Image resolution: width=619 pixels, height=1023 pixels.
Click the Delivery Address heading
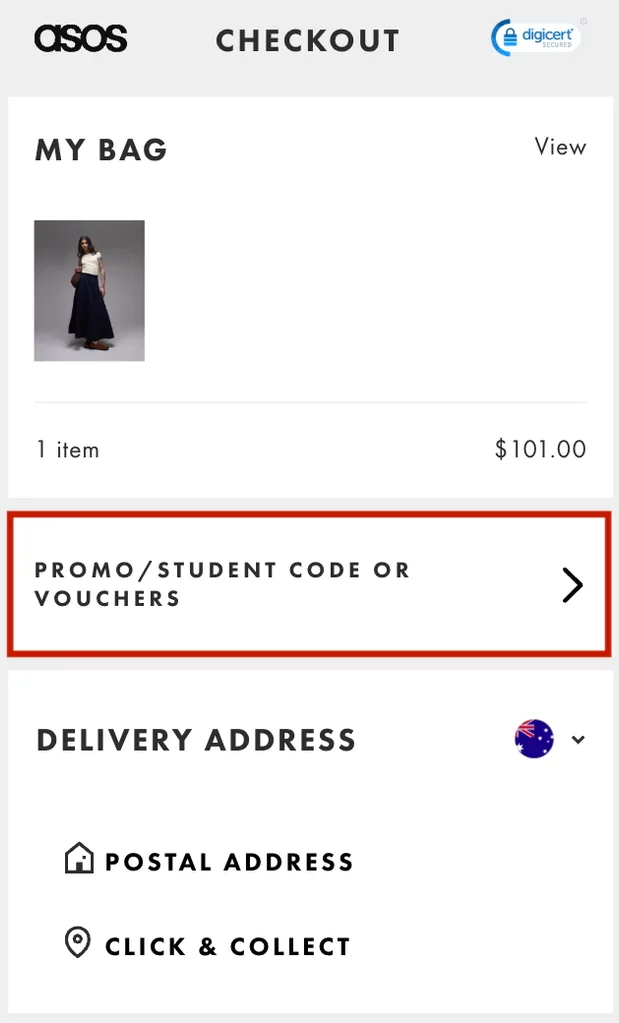tap(196, 740)
